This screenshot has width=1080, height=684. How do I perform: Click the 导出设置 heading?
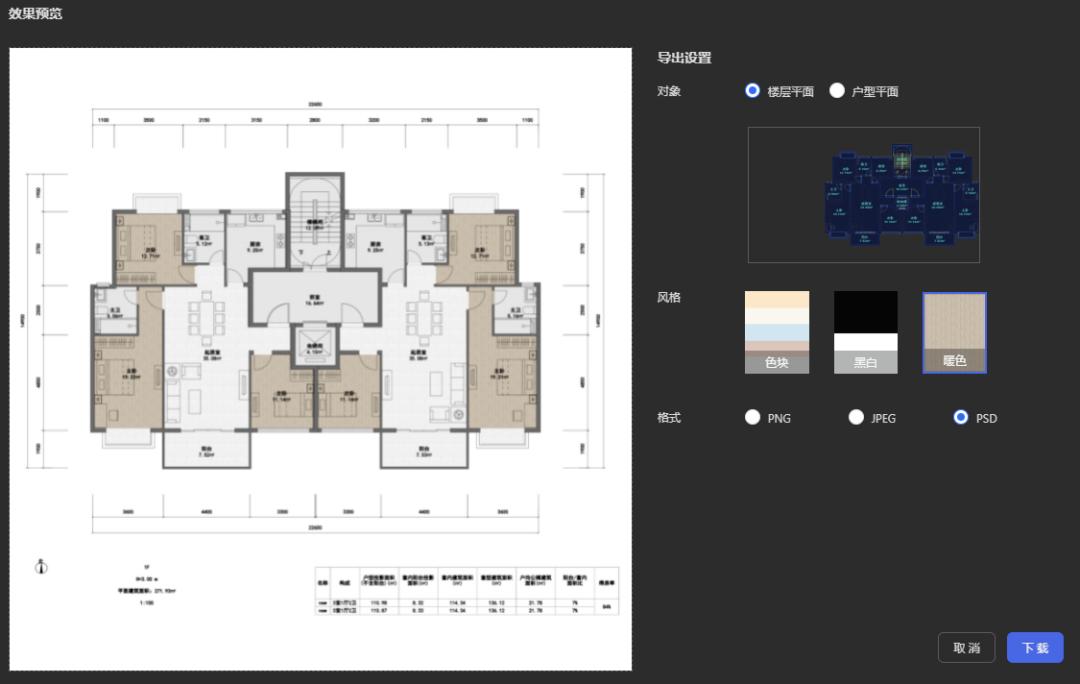[x=684, y=58]
